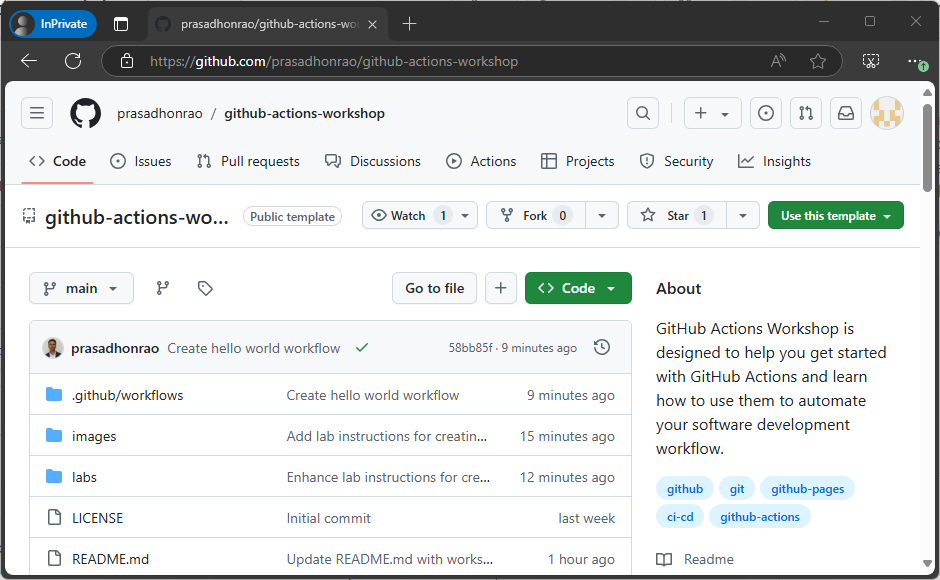Click the InPrivate profile badge

click(53, 24)
